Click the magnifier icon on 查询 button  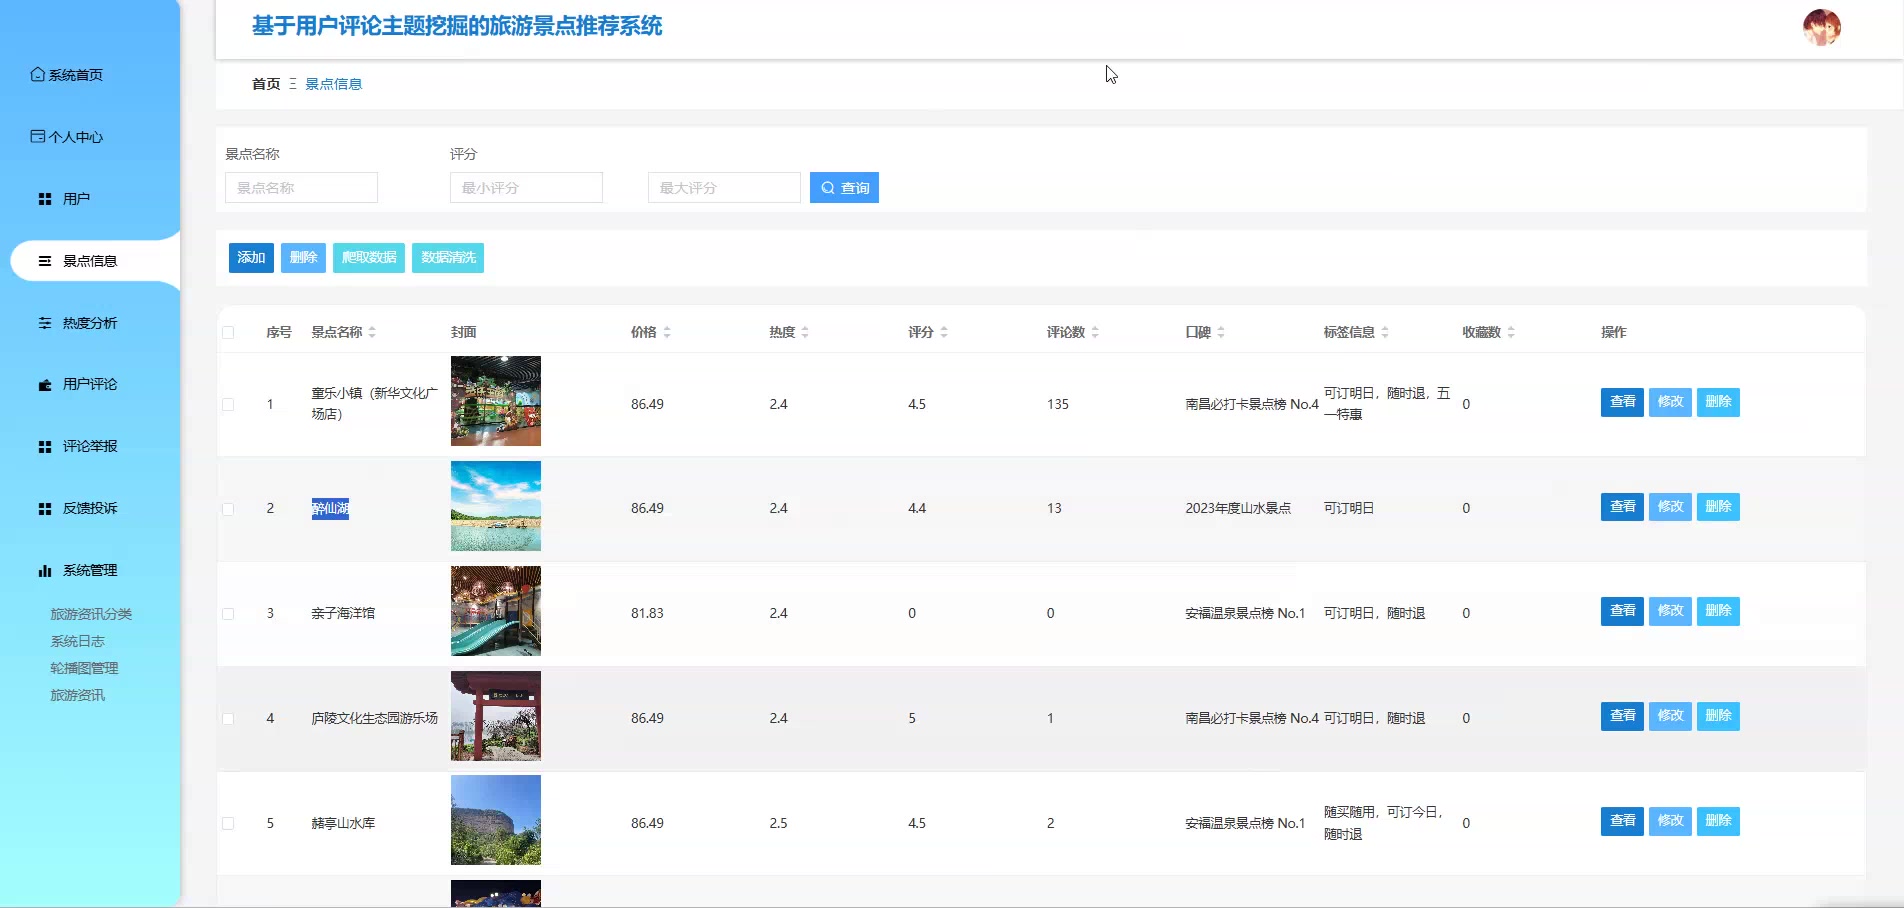pos(828,188)
